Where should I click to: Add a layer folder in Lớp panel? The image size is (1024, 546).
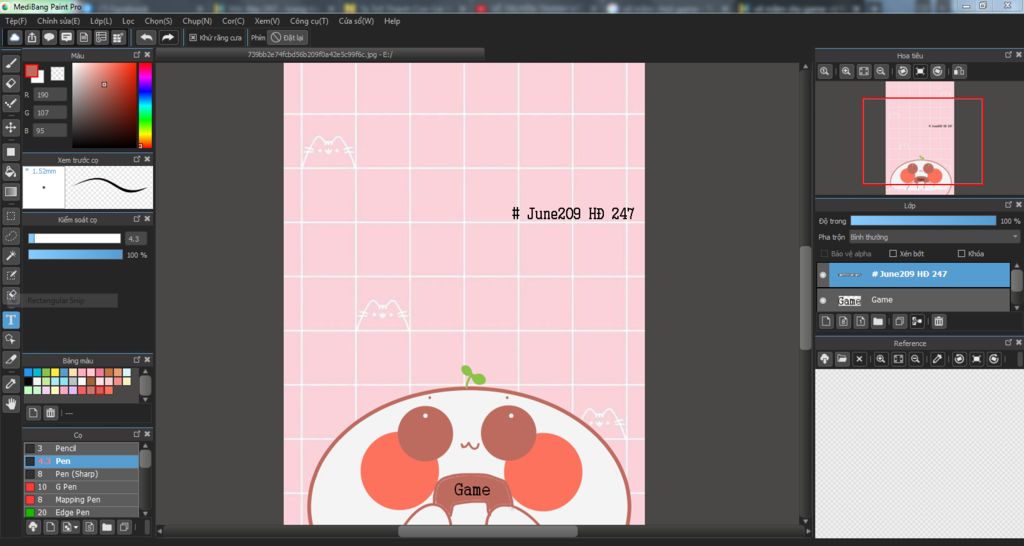(878, 321)
